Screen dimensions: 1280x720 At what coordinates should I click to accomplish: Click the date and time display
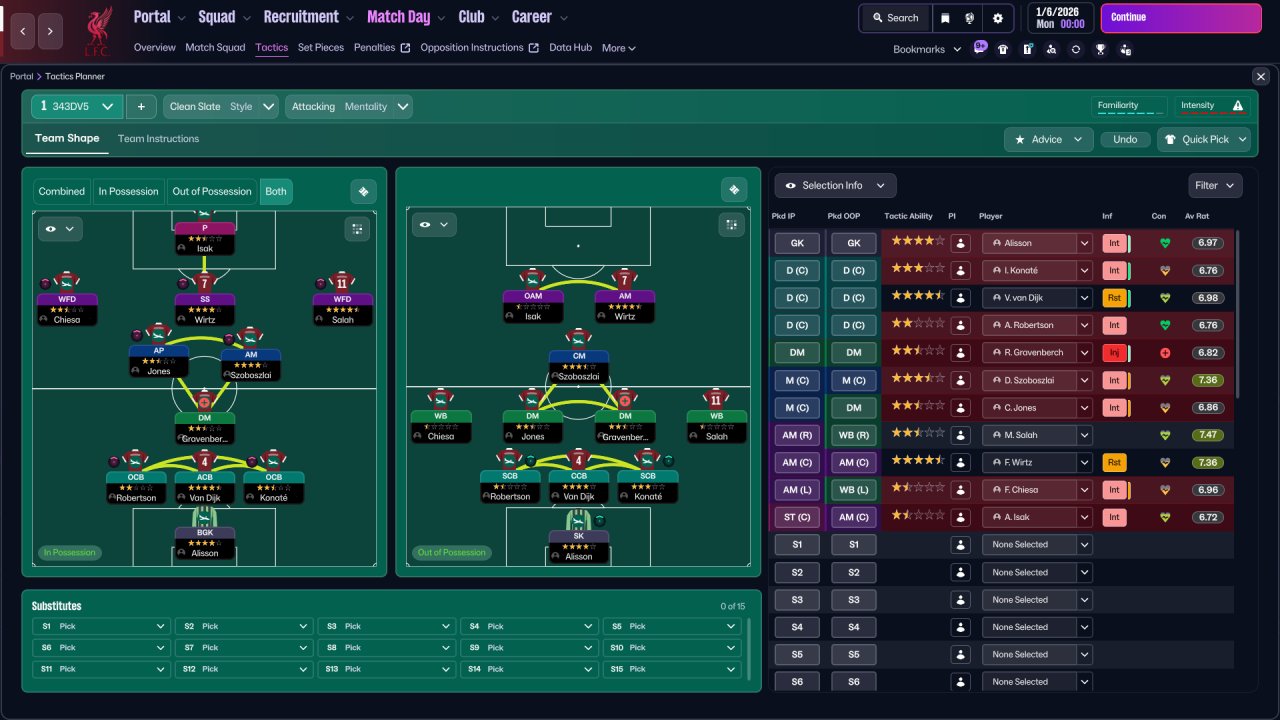pyautogui.click(x=1060, y=18)
